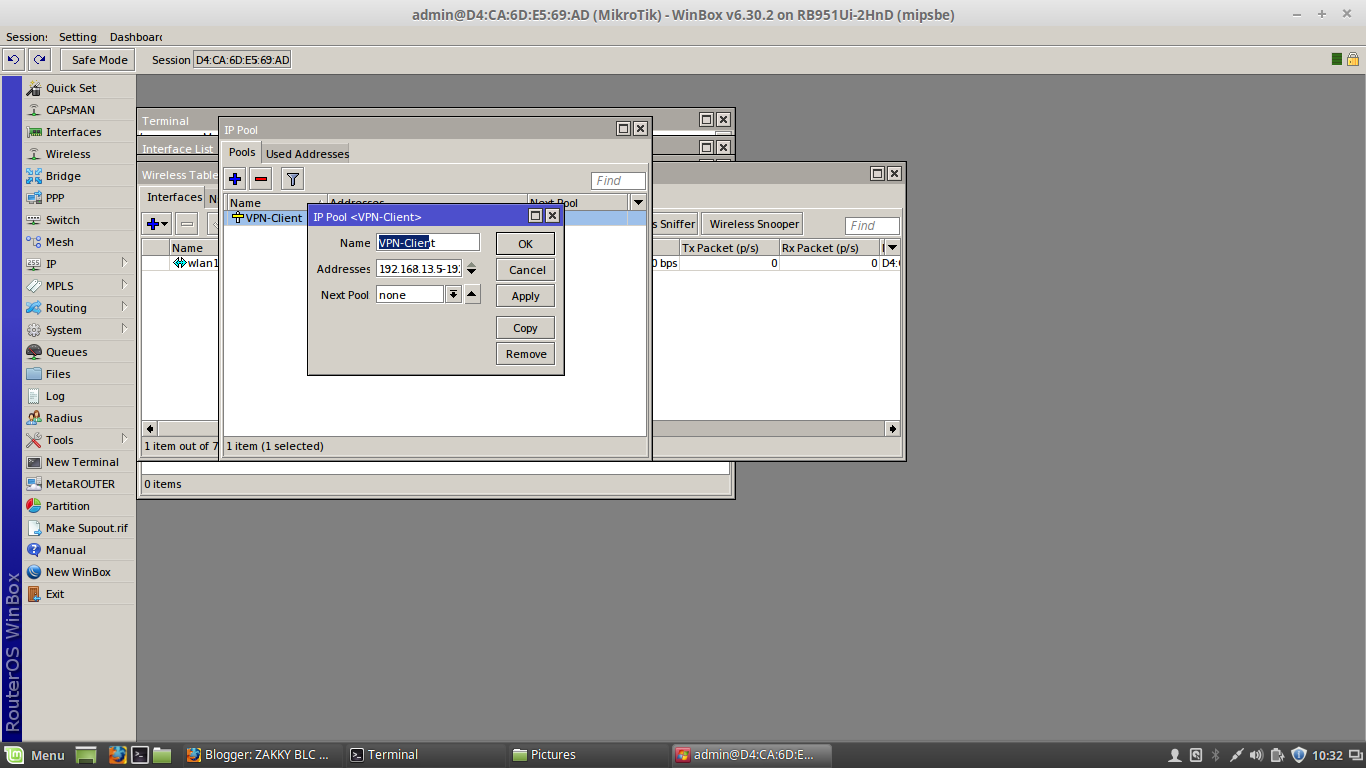Launch New WinBox from sidebar
1366x768 pixels.
coord(79,572)
